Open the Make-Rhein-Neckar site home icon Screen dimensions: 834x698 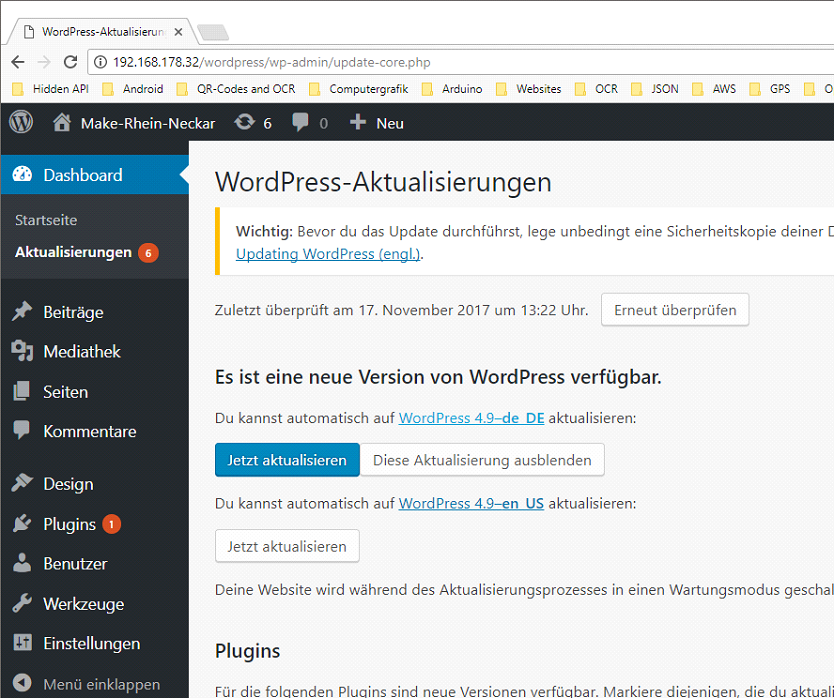click(63, 123)
